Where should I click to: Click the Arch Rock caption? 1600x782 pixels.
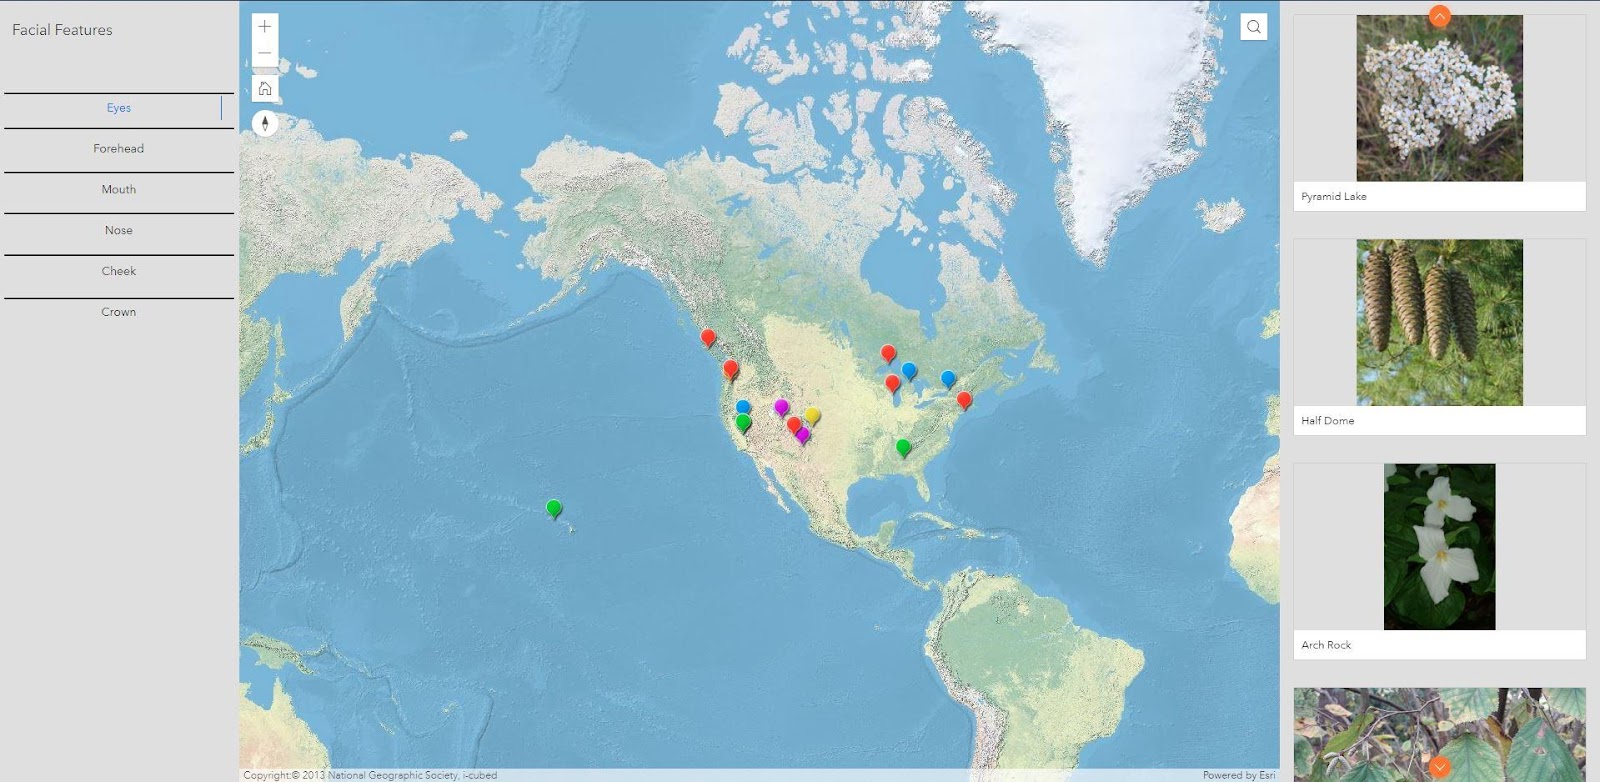tap(1326, 645)
